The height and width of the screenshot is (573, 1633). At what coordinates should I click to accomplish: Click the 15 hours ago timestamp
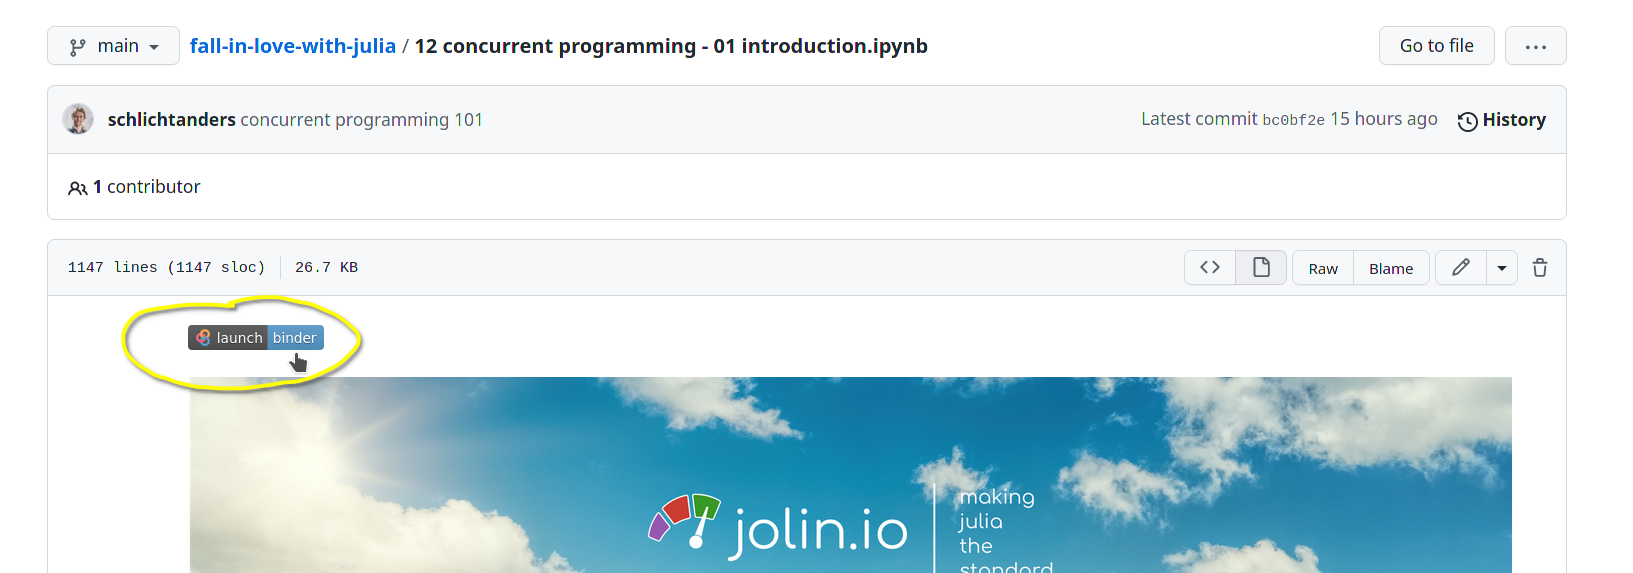click(x=1384, y=119)
